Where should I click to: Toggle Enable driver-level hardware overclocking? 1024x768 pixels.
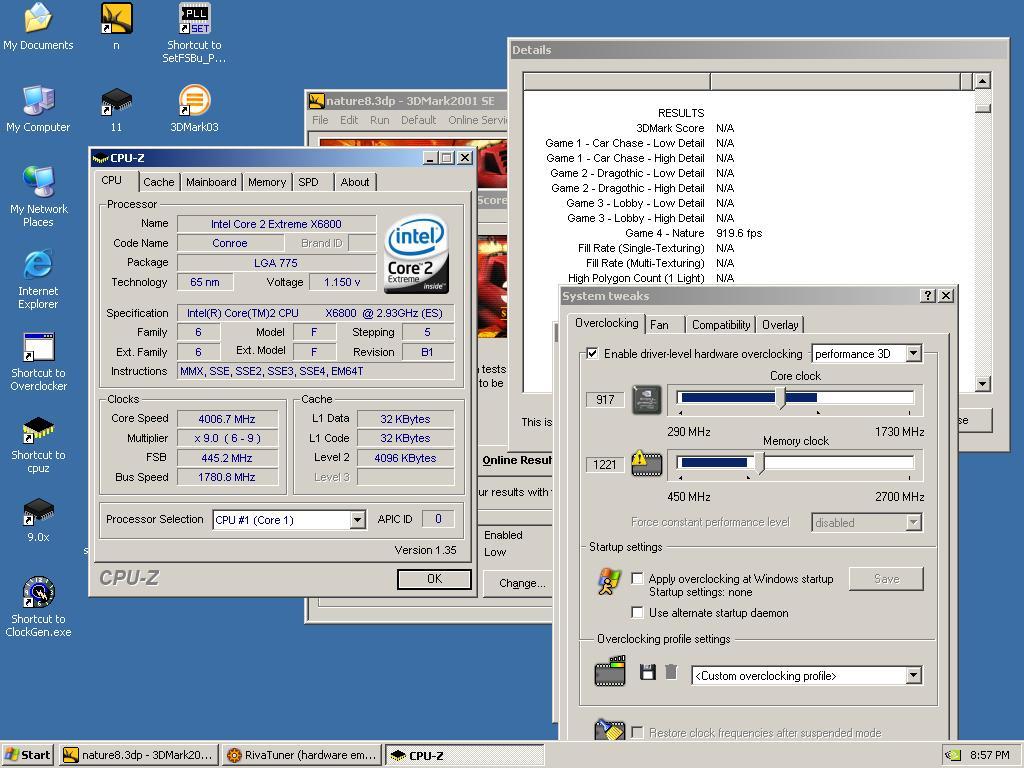(x=592, y=353)
